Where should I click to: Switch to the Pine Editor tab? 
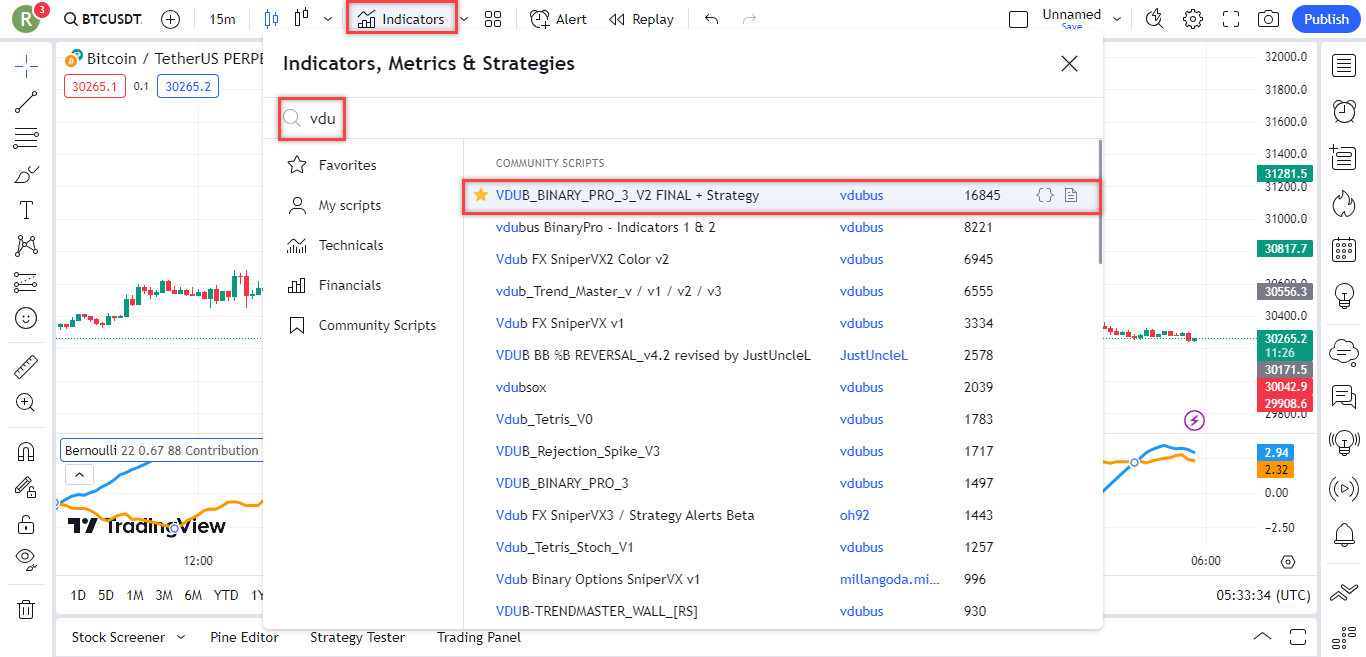[x=244, y=637]
